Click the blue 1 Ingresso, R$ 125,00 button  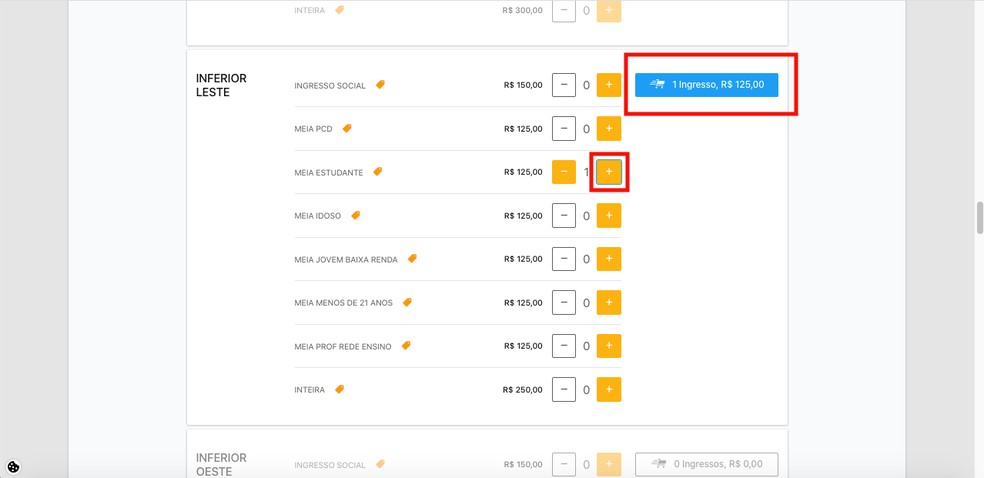pos(707,85)
